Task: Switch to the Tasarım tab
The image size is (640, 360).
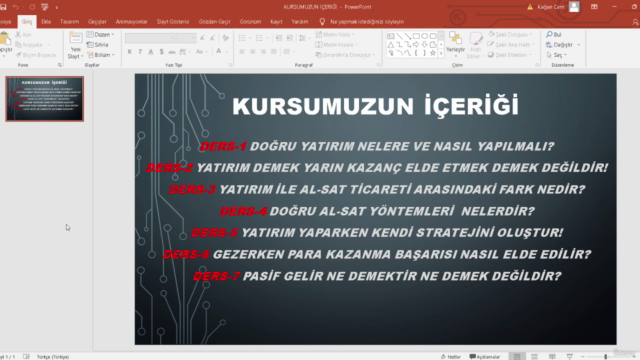Action: click(x=69, y=22)
